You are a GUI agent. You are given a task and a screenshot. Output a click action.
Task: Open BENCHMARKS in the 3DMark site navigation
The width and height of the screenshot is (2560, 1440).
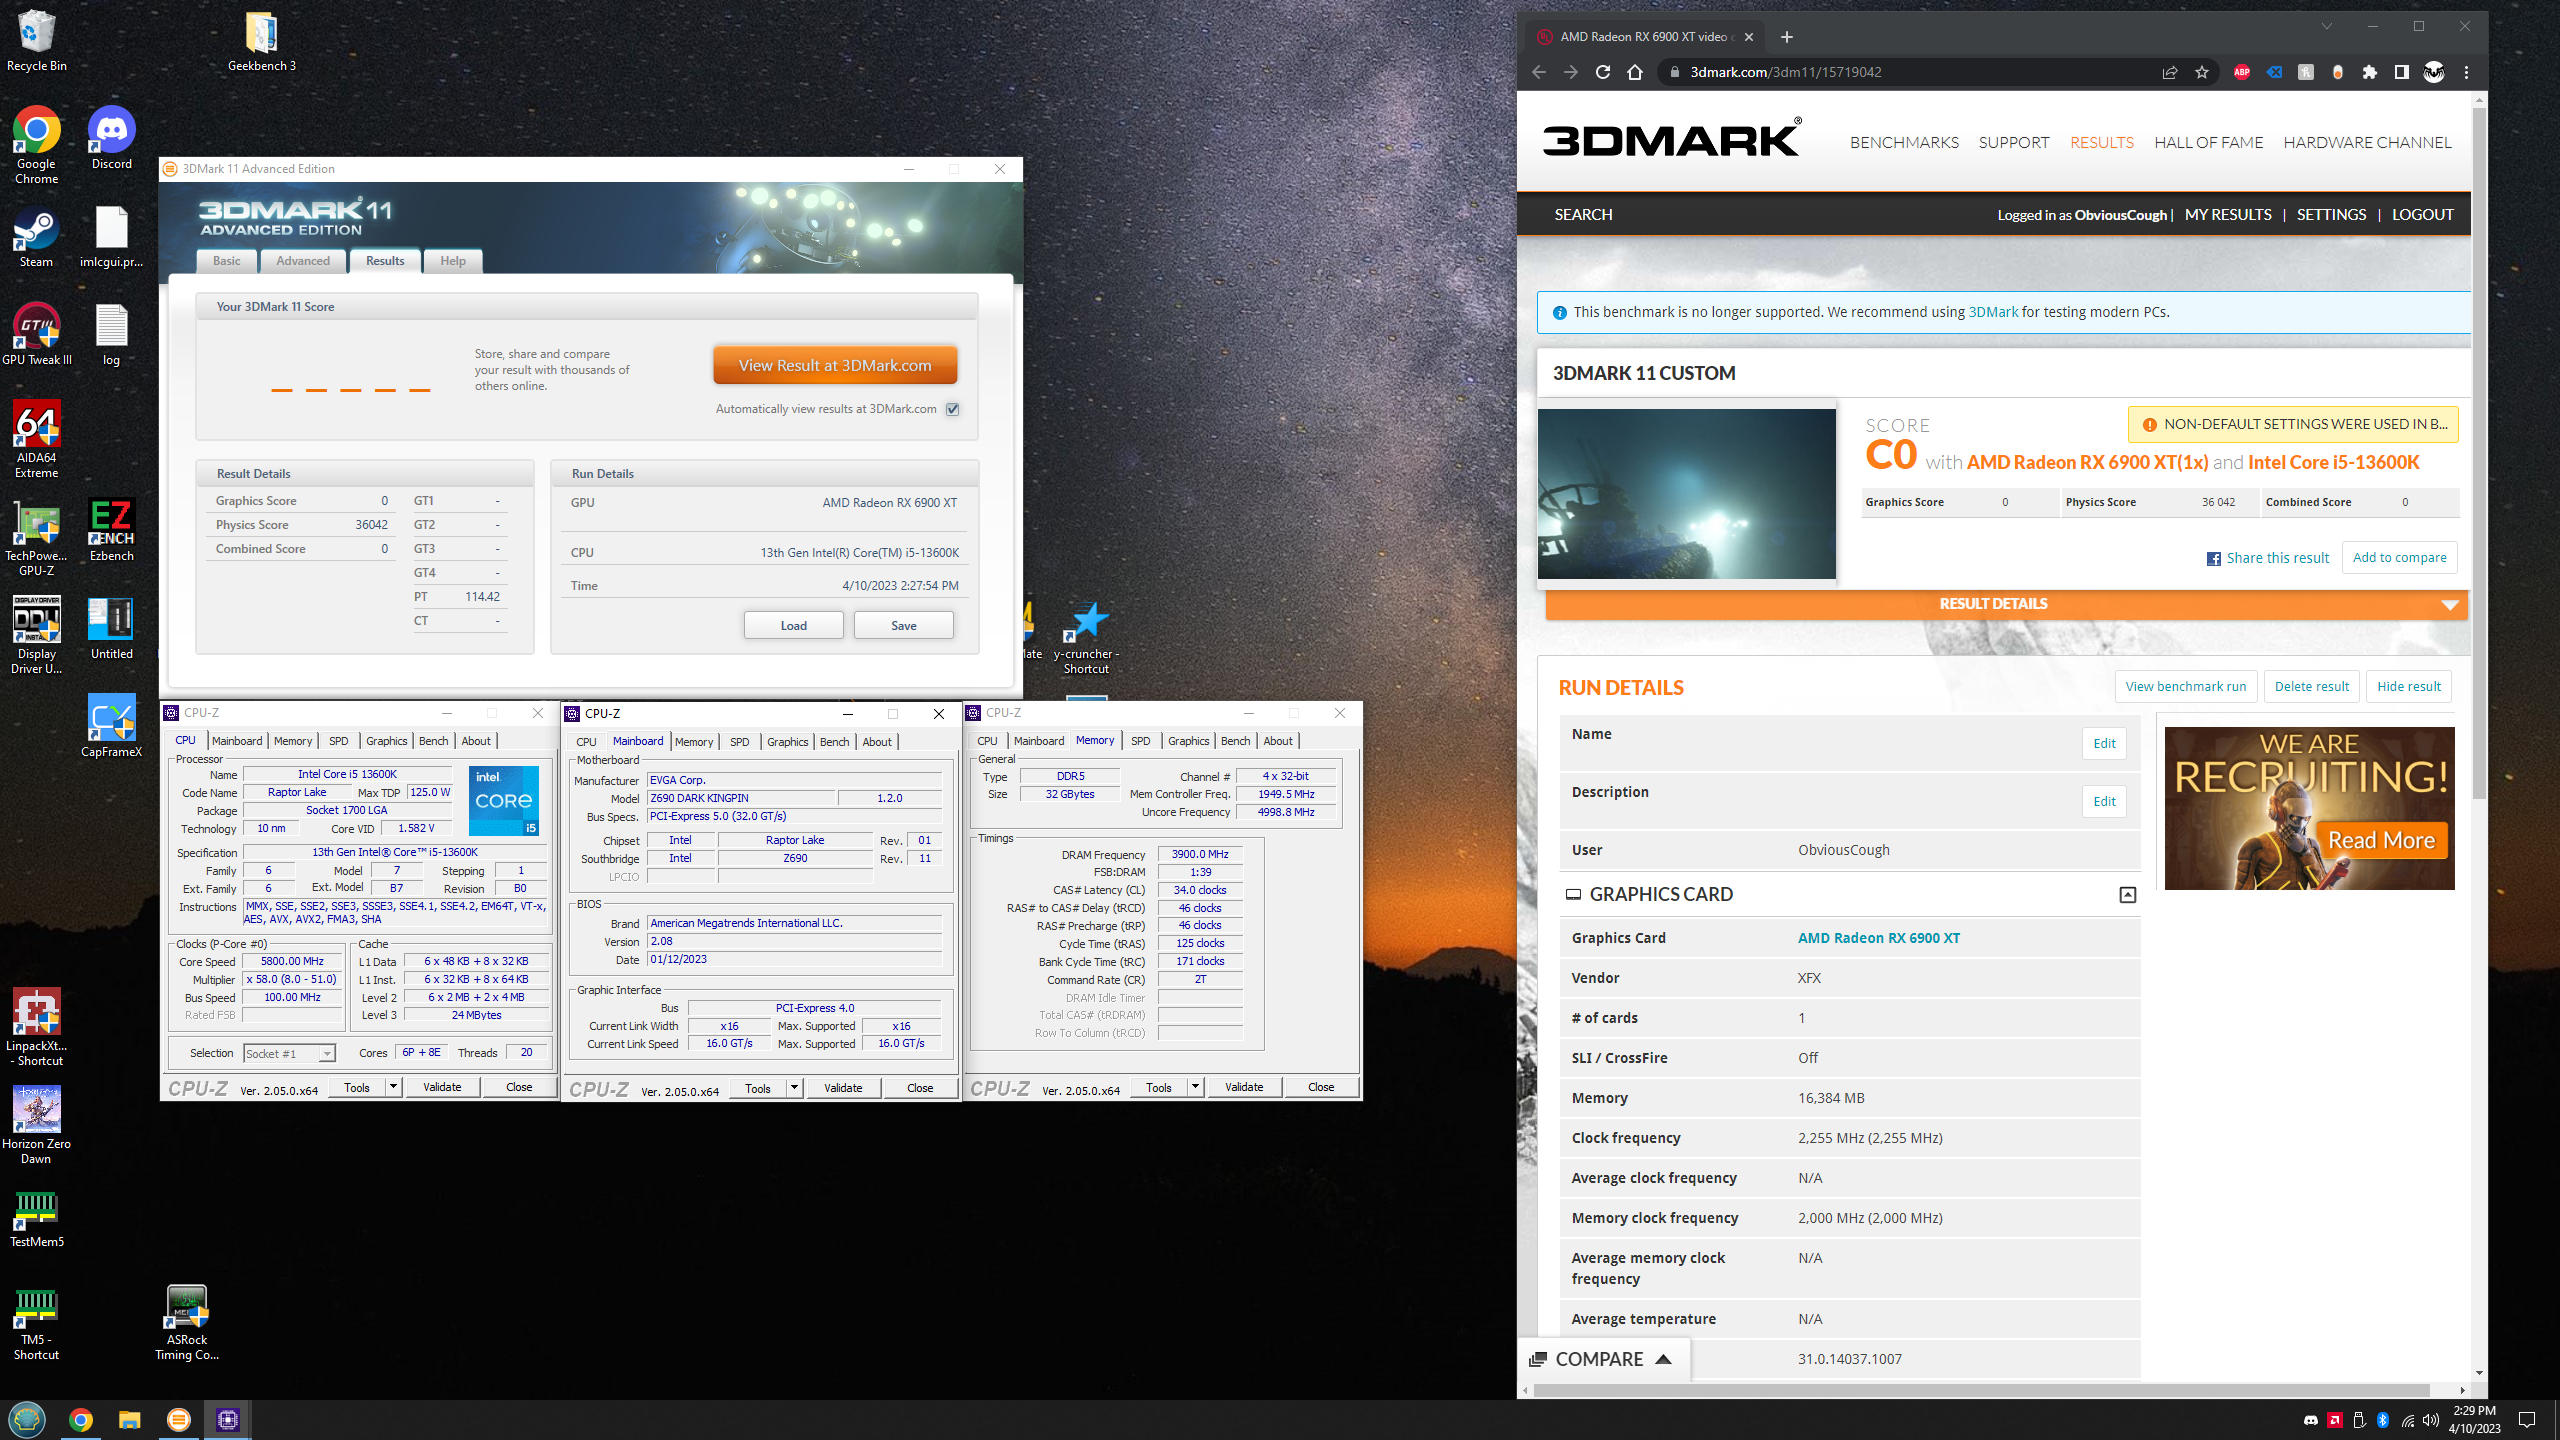[1904, 143]
